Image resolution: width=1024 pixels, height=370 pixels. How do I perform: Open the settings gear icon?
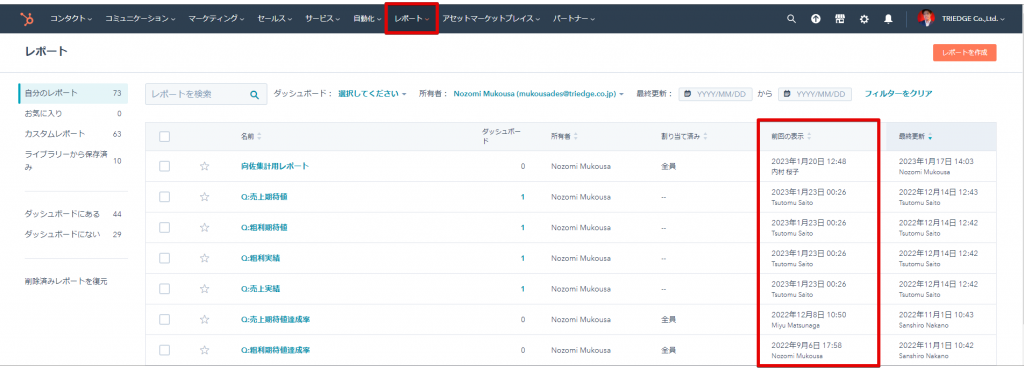coord(864,19)
